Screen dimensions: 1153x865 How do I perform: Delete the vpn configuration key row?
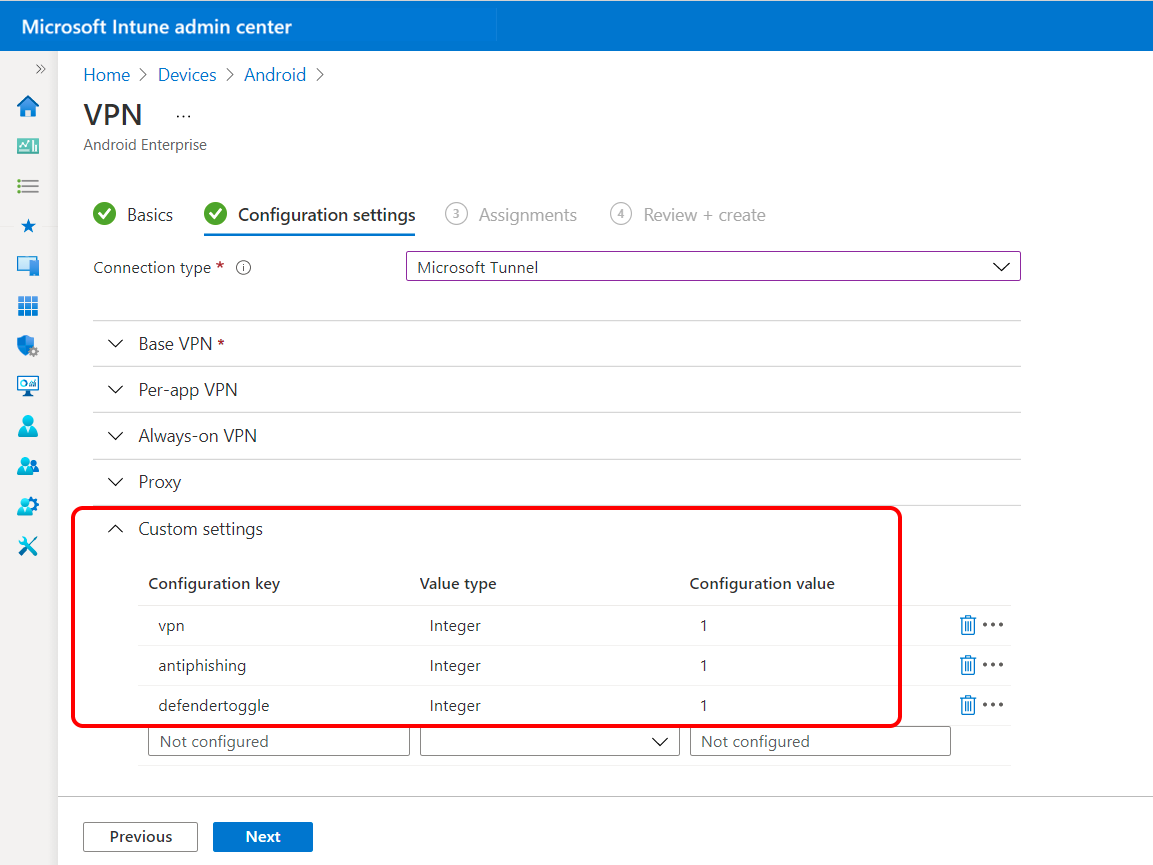coord(967,624)
